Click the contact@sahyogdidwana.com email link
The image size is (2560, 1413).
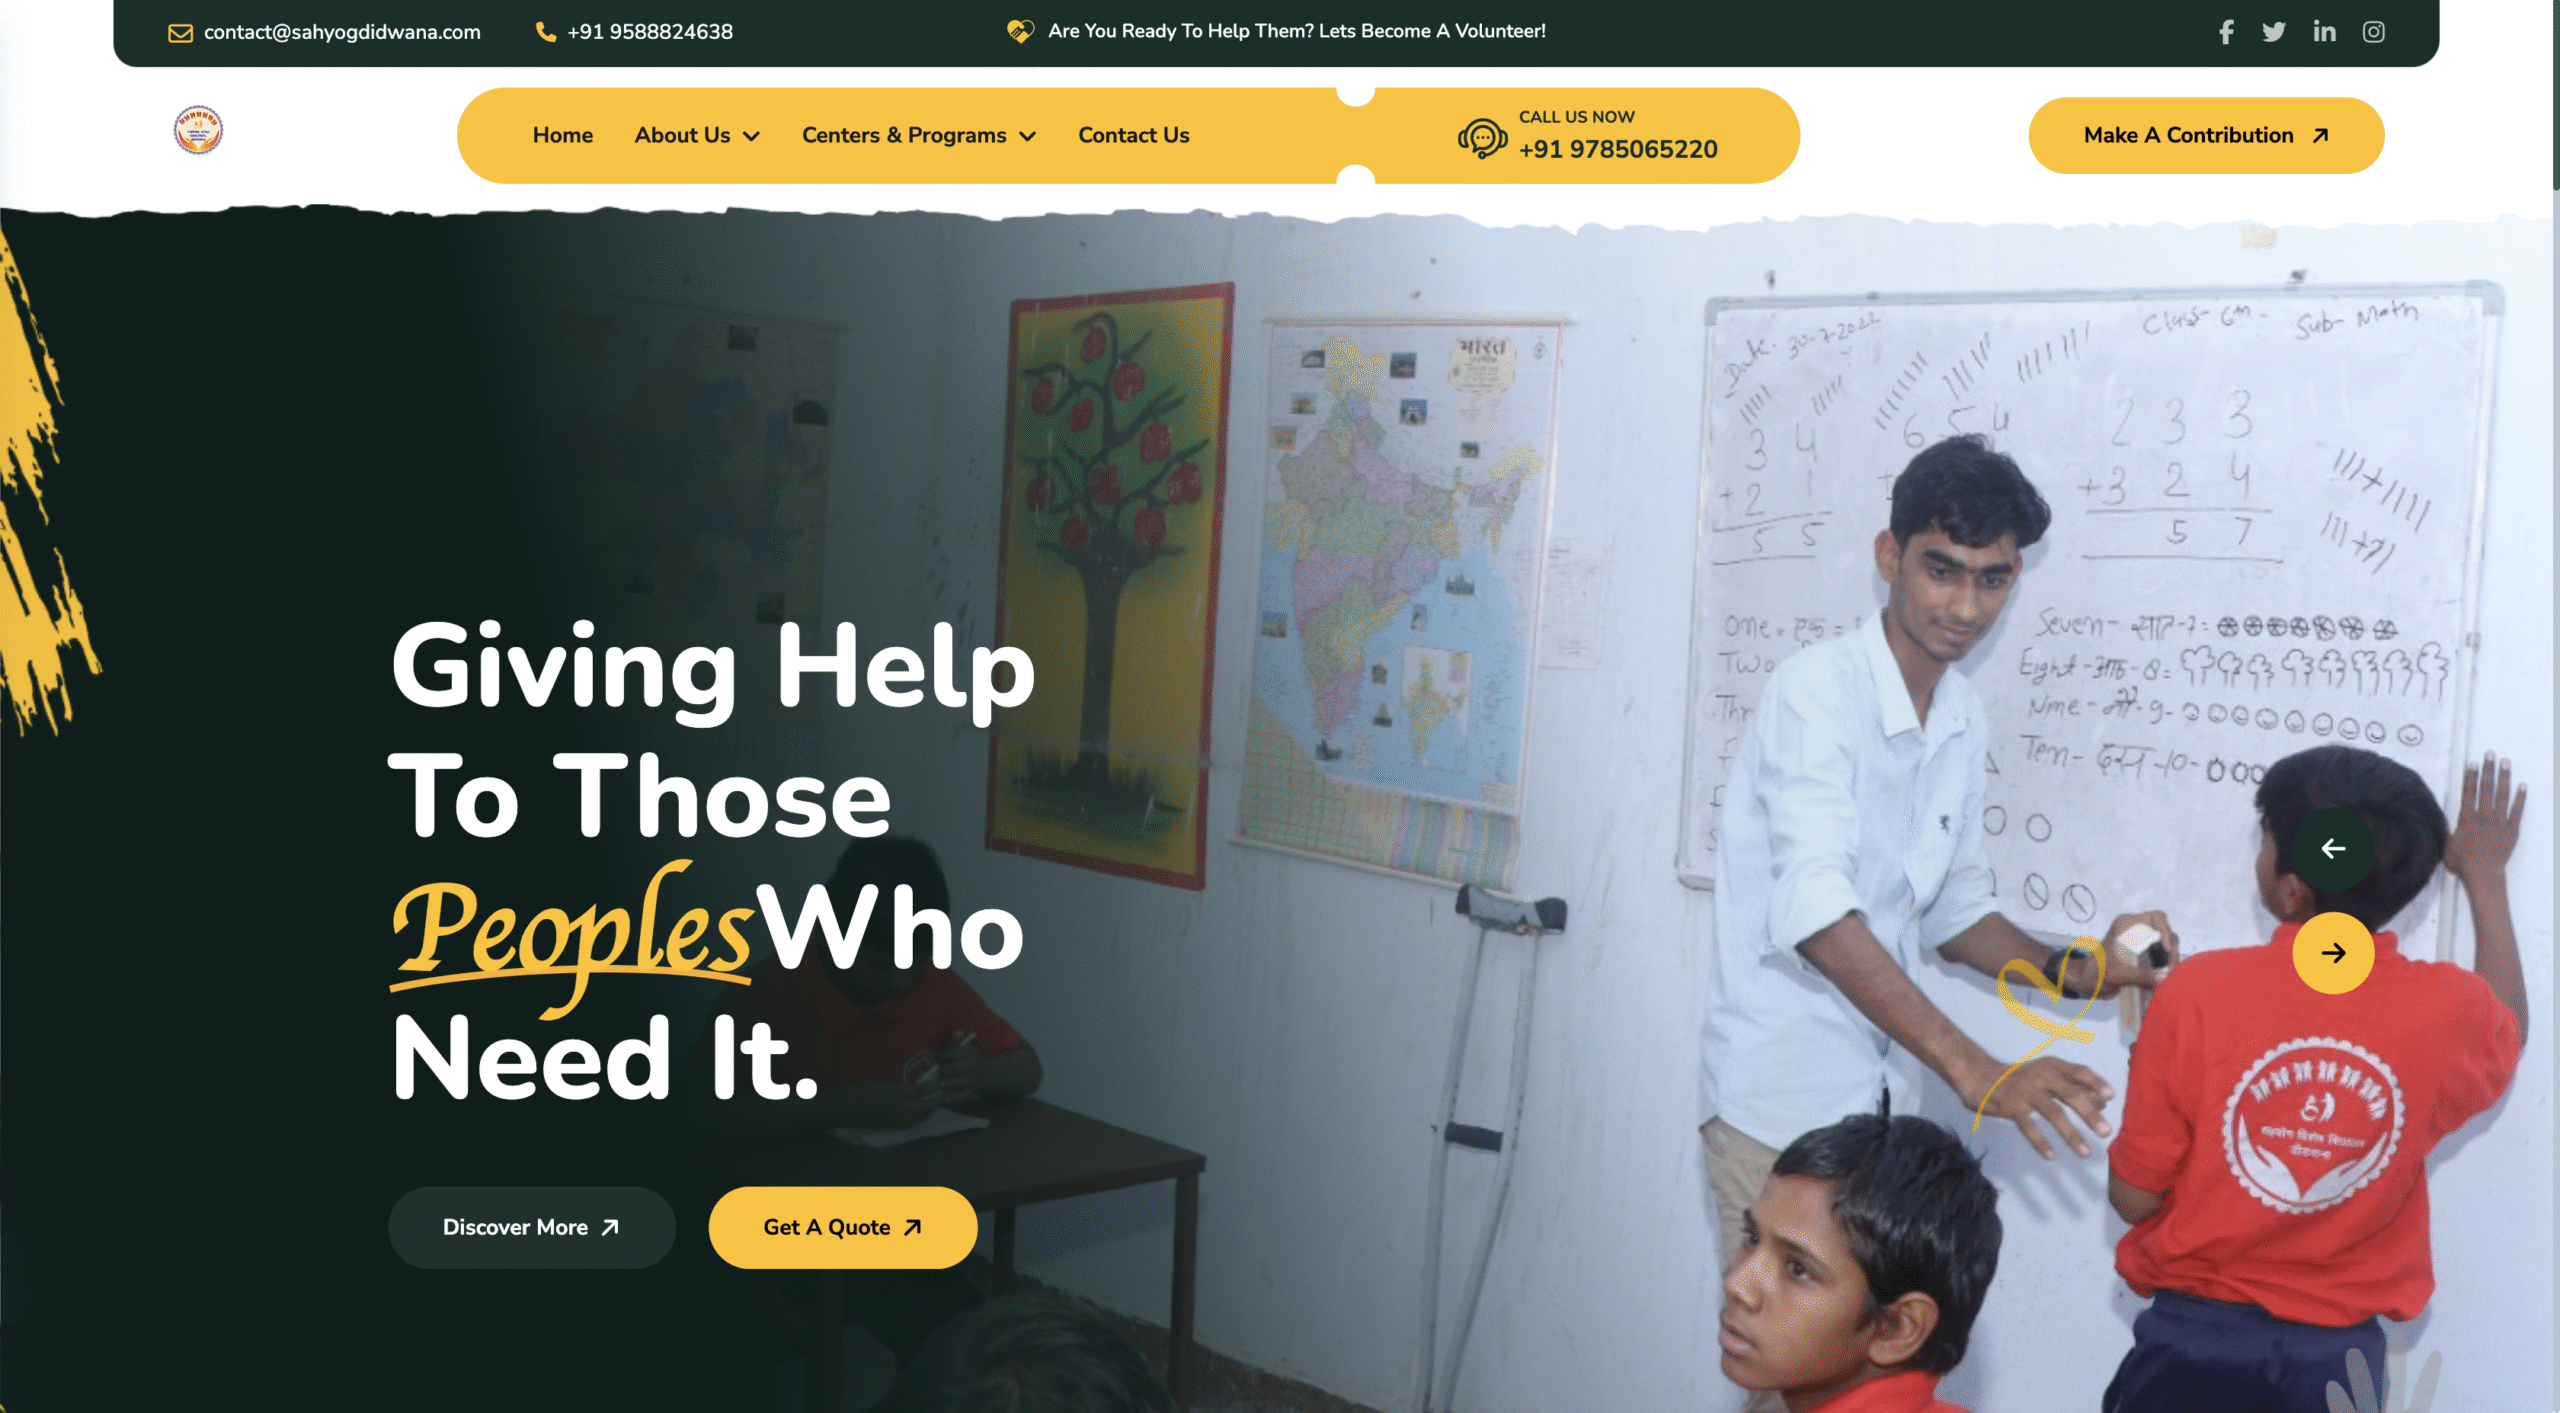pyautogui.click(x=342, y=32)
